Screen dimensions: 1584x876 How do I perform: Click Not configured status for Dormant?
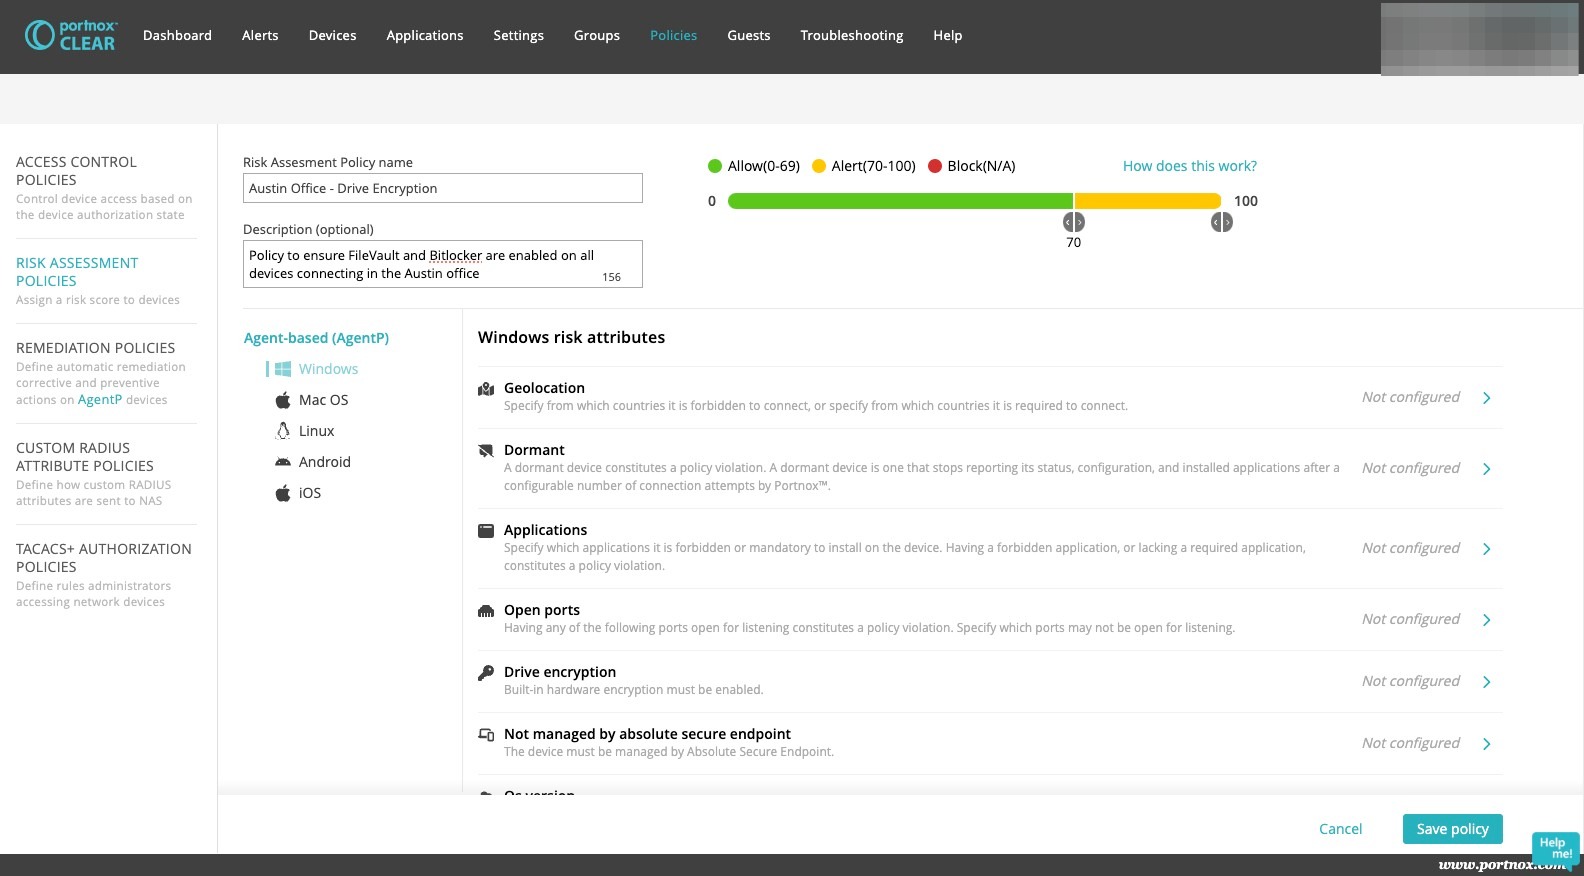click(1410, 468)
